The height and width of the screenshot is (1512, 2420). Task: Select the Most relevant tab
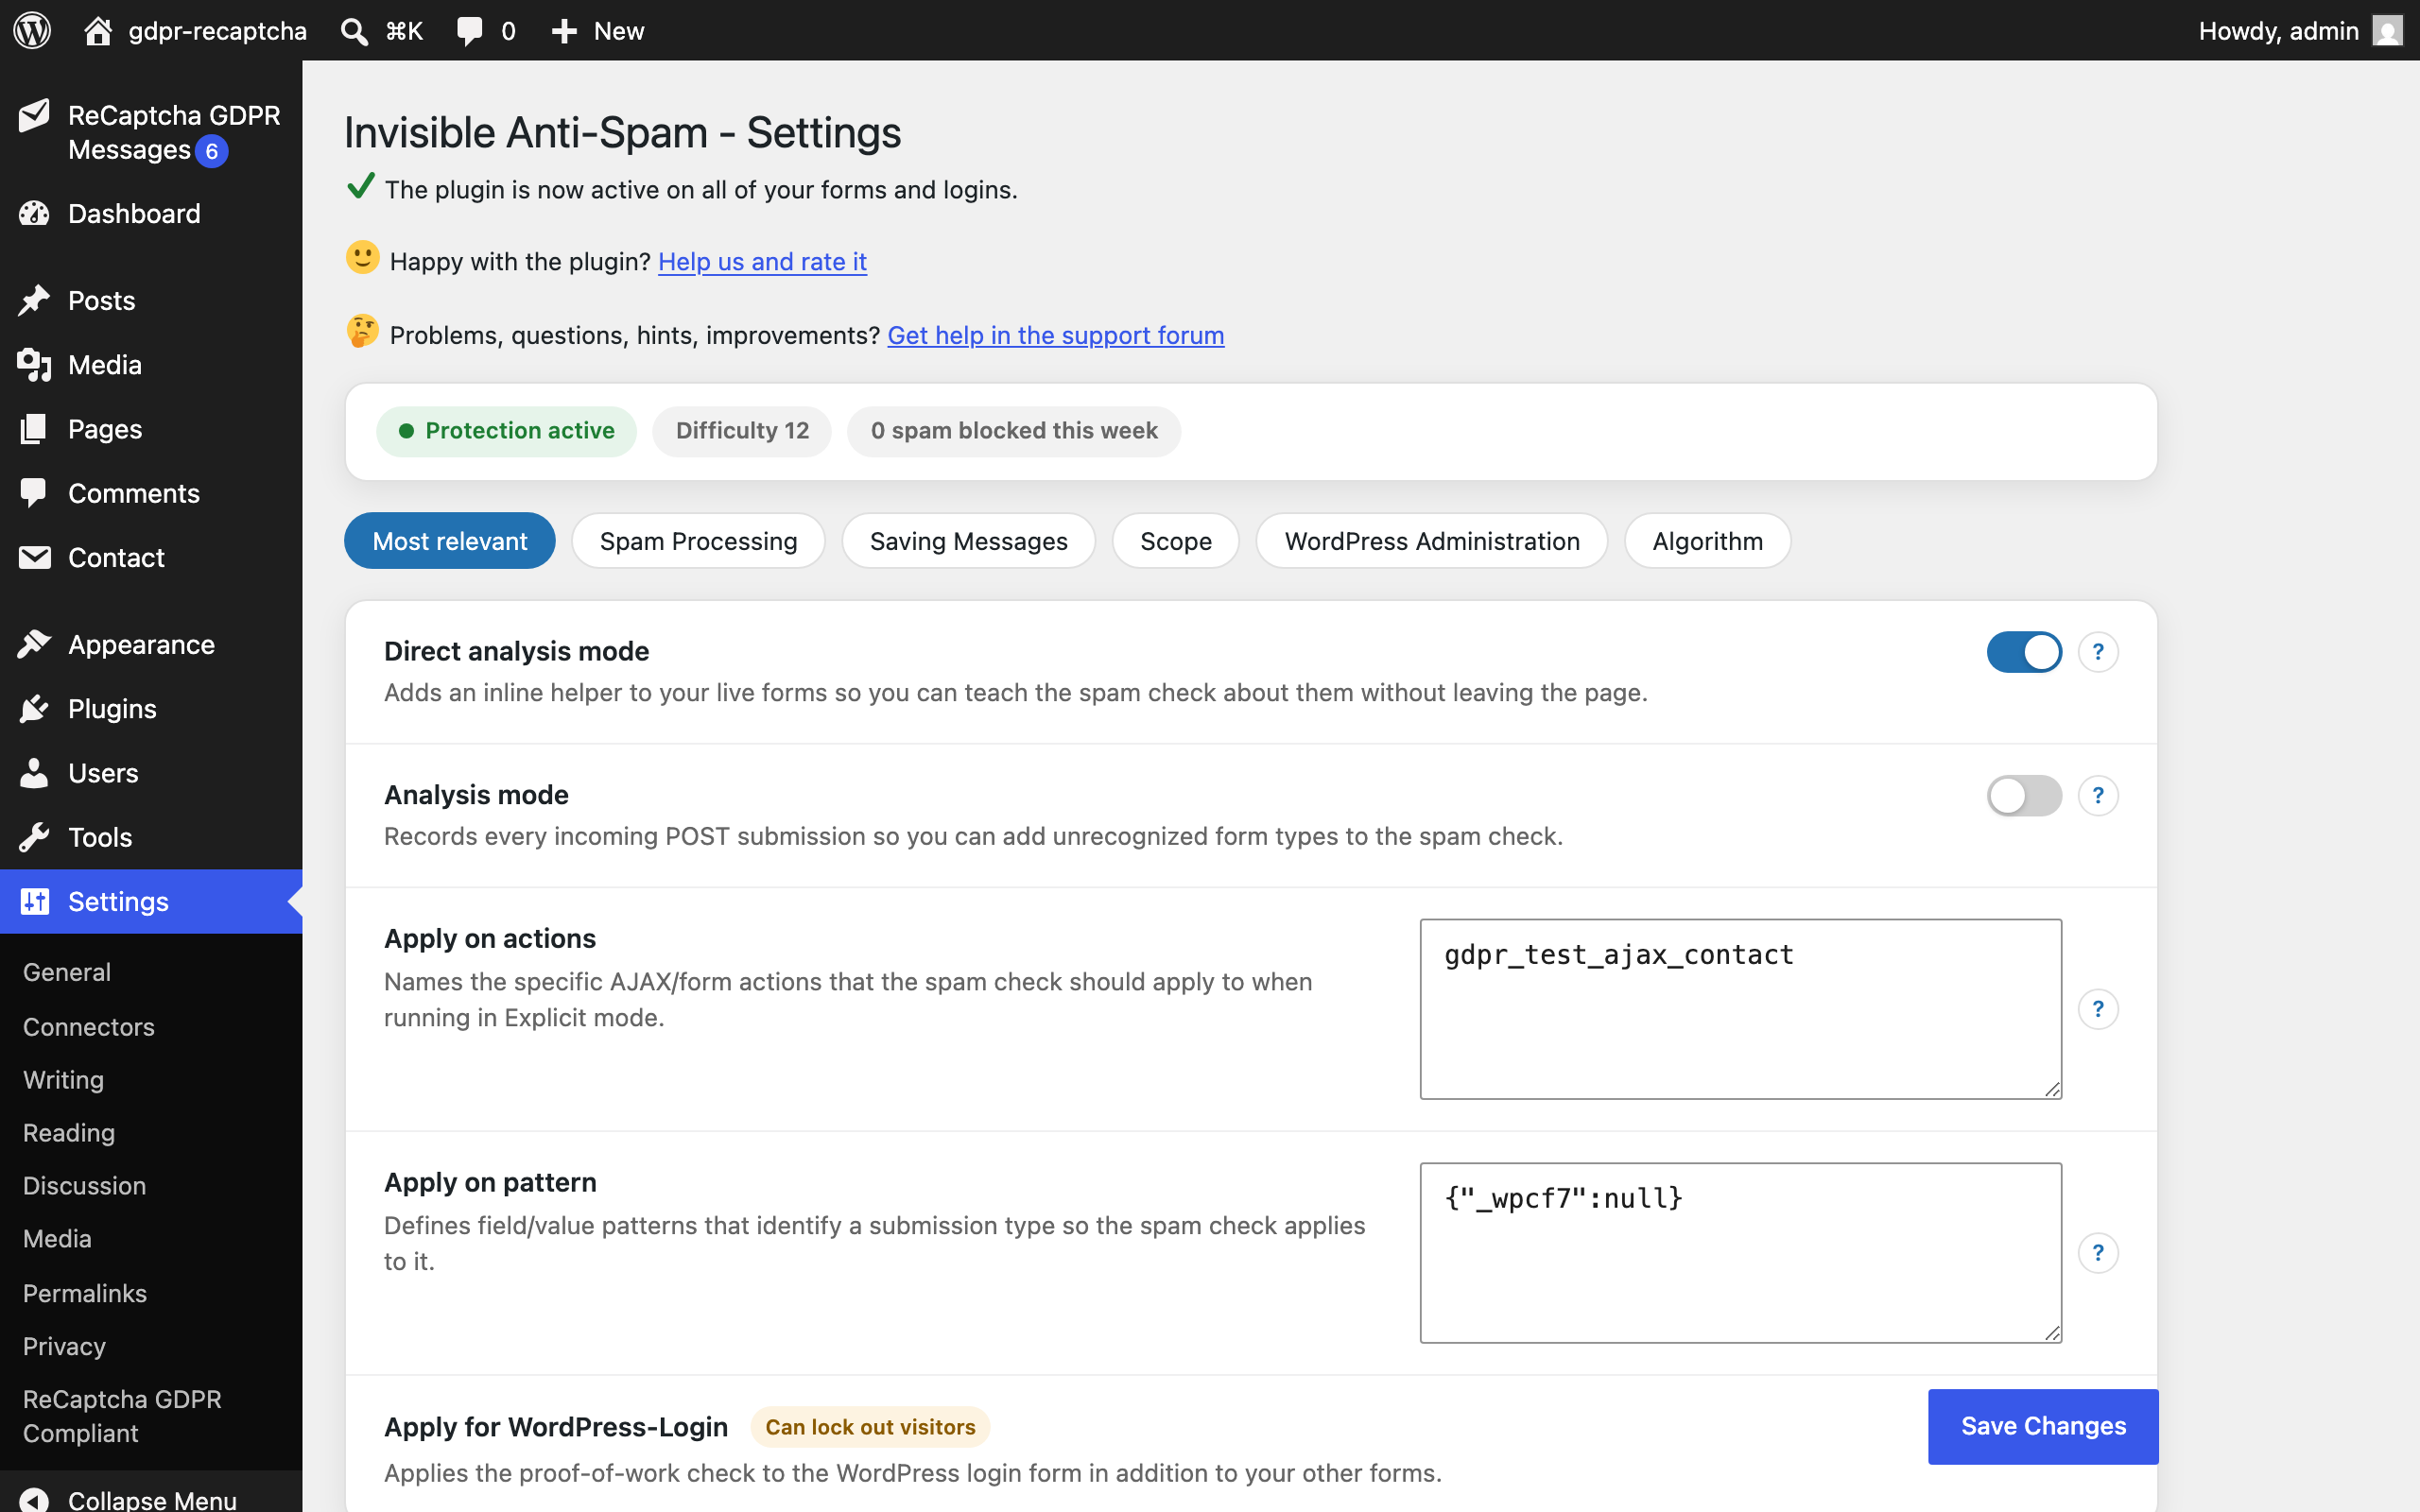tap(450, 541)
